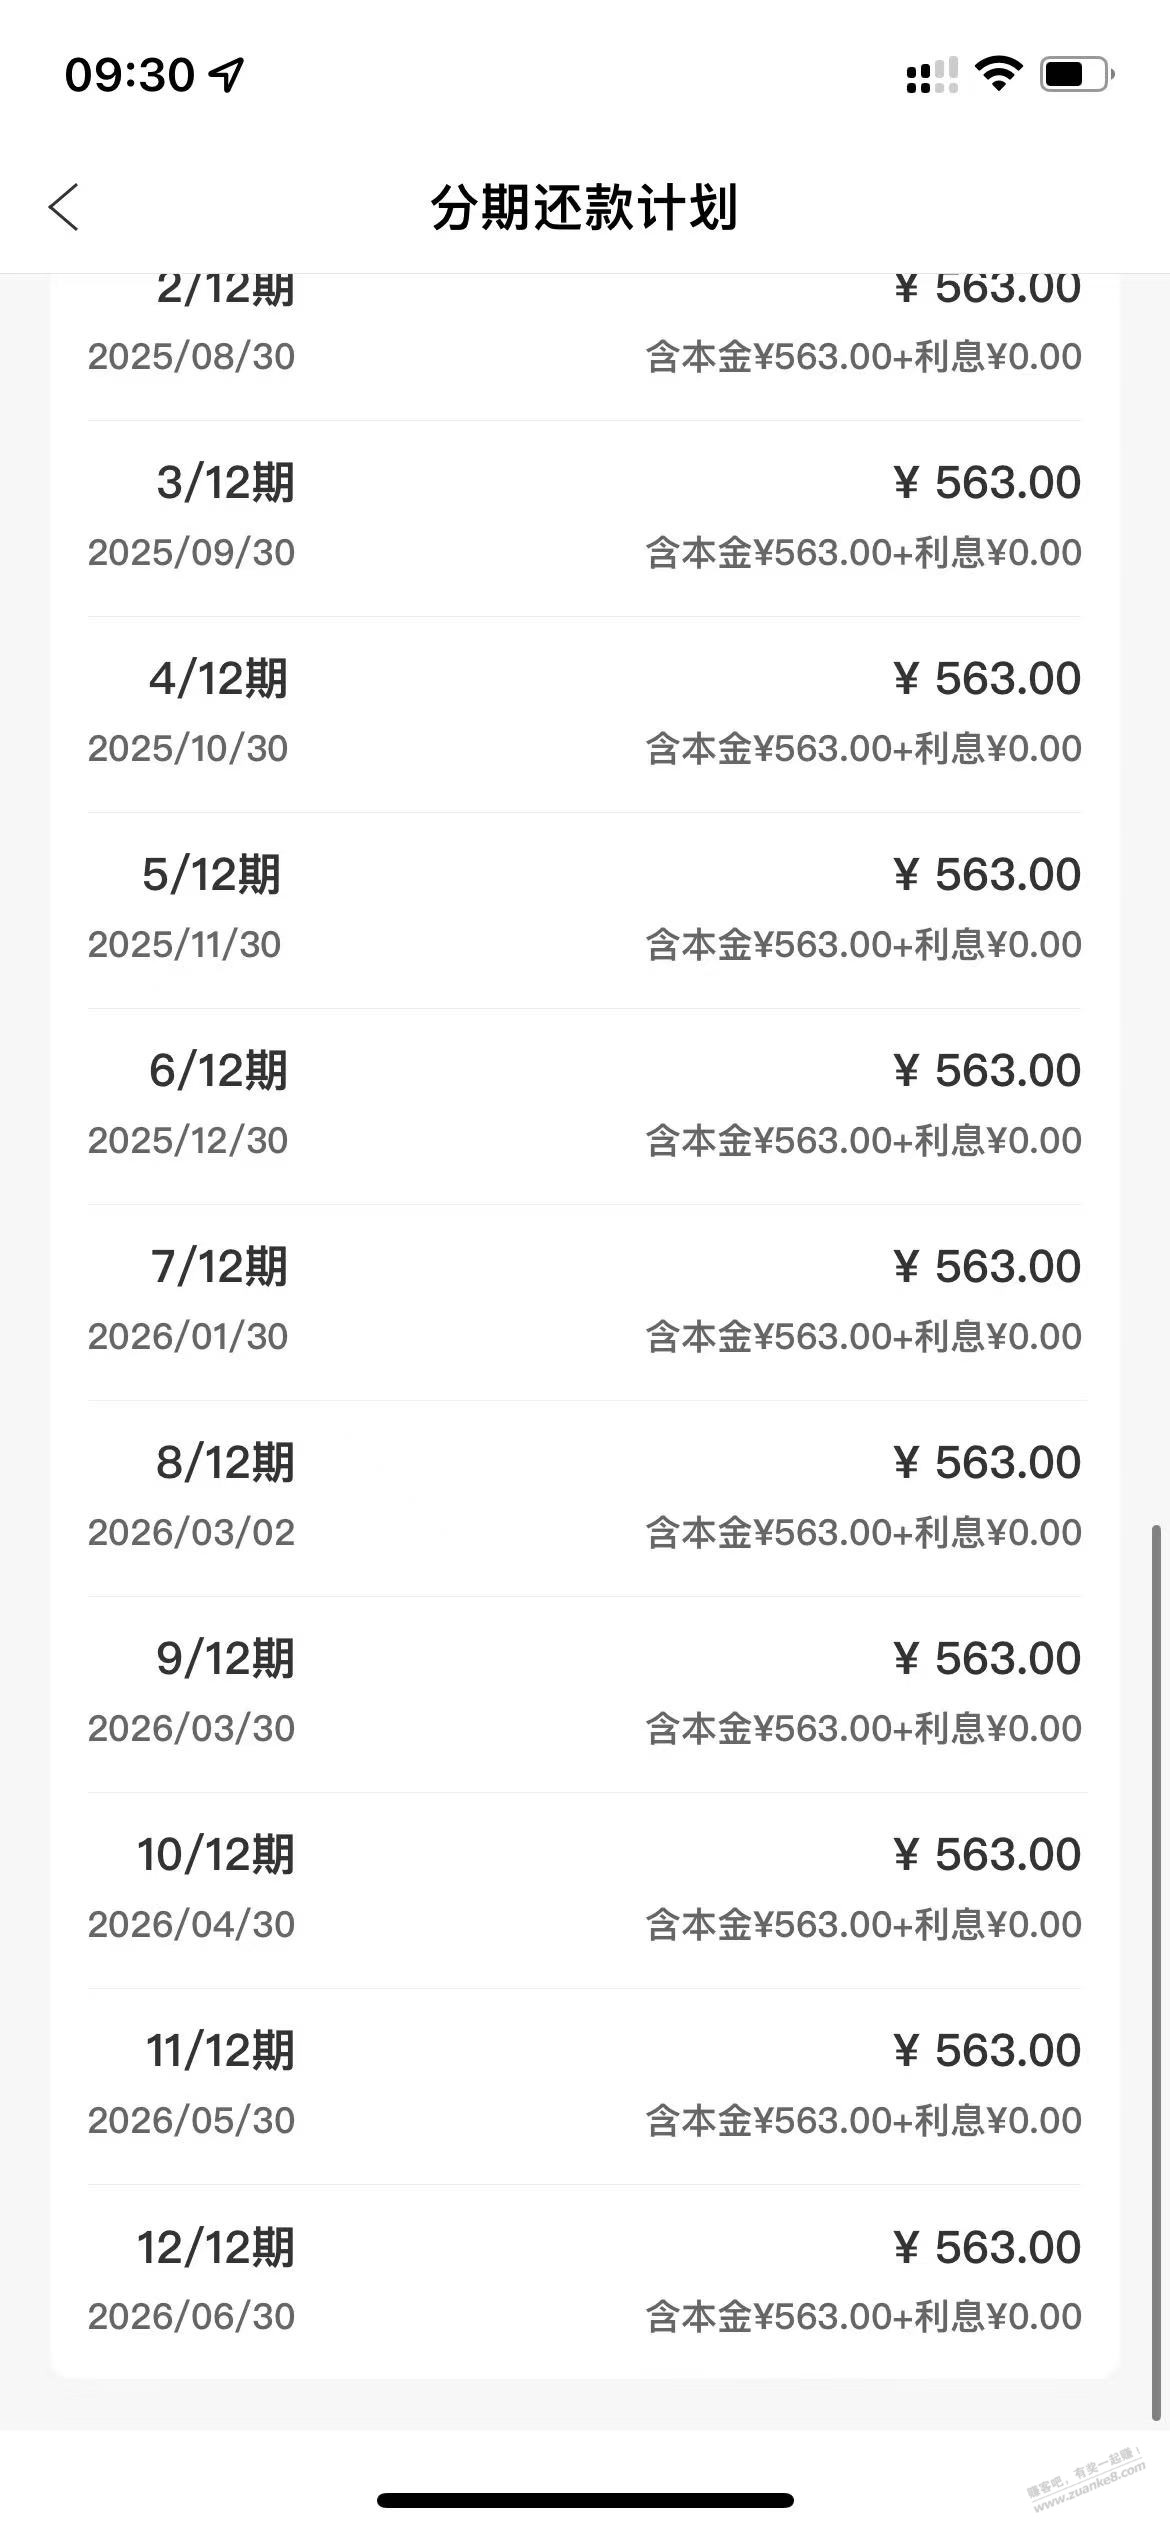This screenshot has width=1170, height=2532.
Task: Select the 3/12期 installment row
Action: tap(585, 518)
